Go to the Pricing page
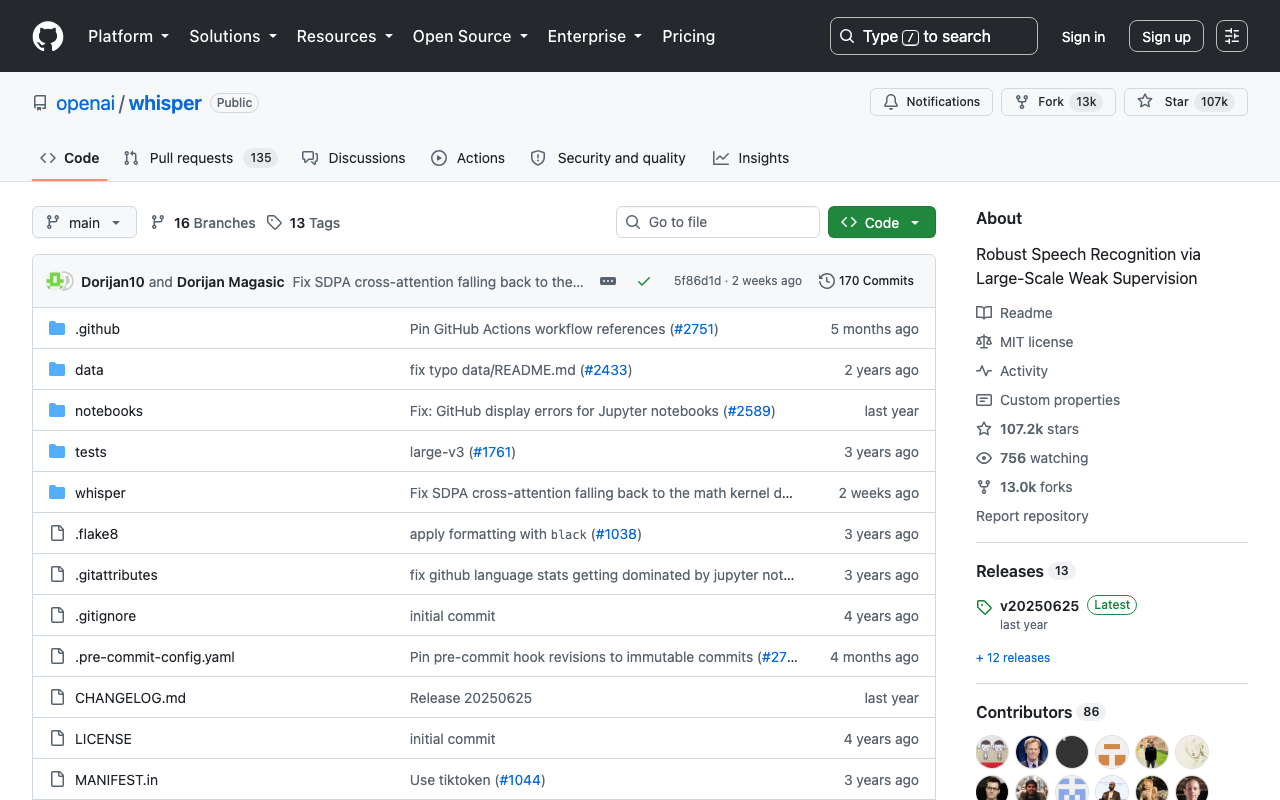 click(x=688, y=36)
